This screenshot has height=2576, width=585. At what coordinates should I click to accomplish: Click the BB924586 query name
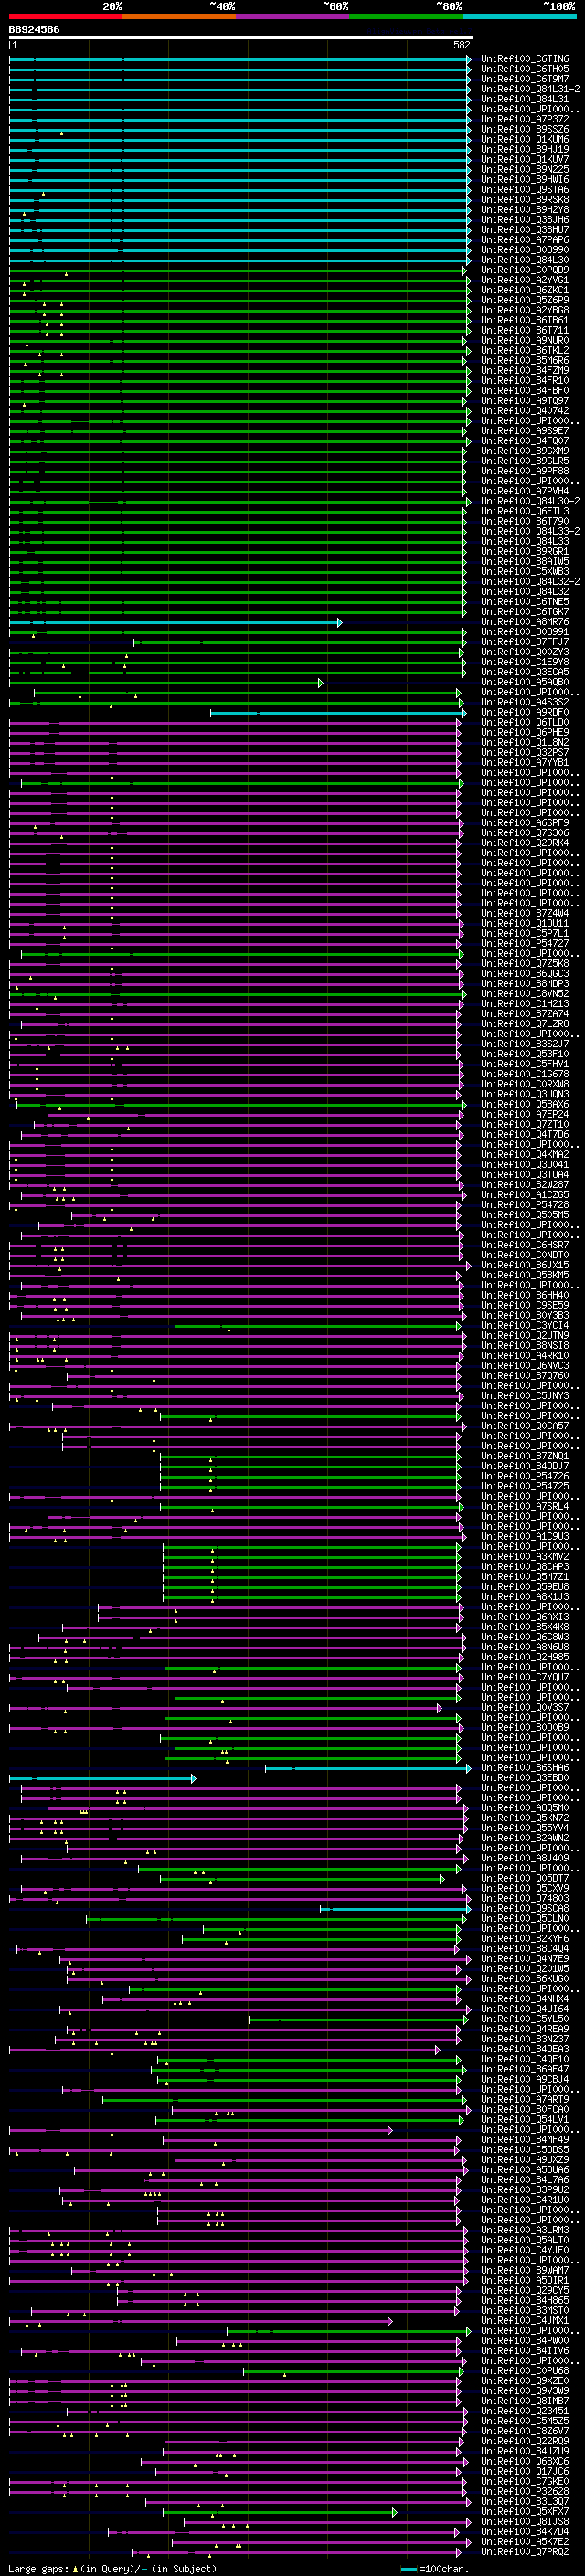(34, 30)
